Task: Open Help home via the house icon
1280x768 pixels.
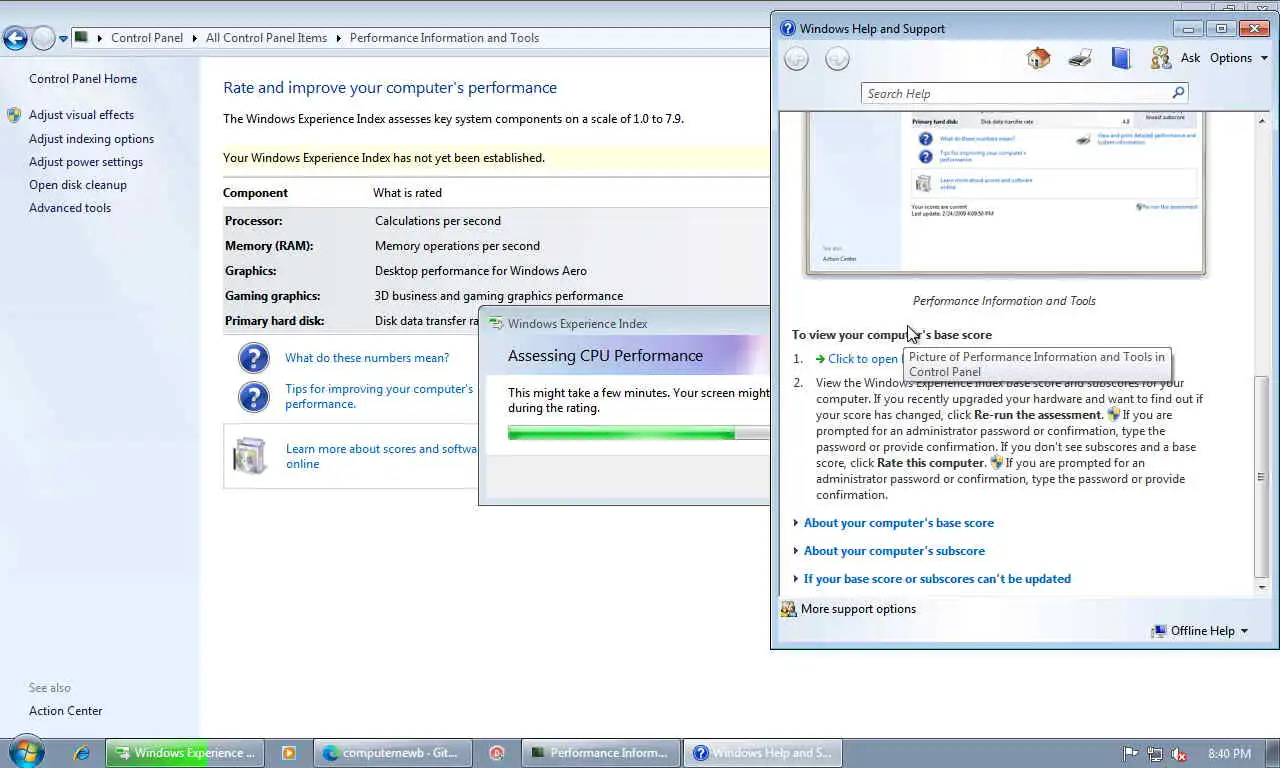Action: point(1038,58)
